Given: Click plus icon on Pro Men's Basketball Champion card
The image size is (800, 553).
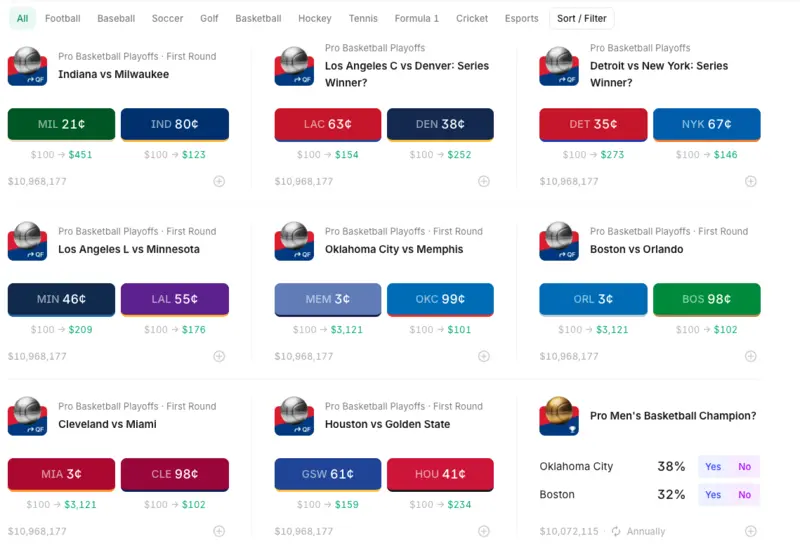Looking at the screenshot, I should [751, 531].
